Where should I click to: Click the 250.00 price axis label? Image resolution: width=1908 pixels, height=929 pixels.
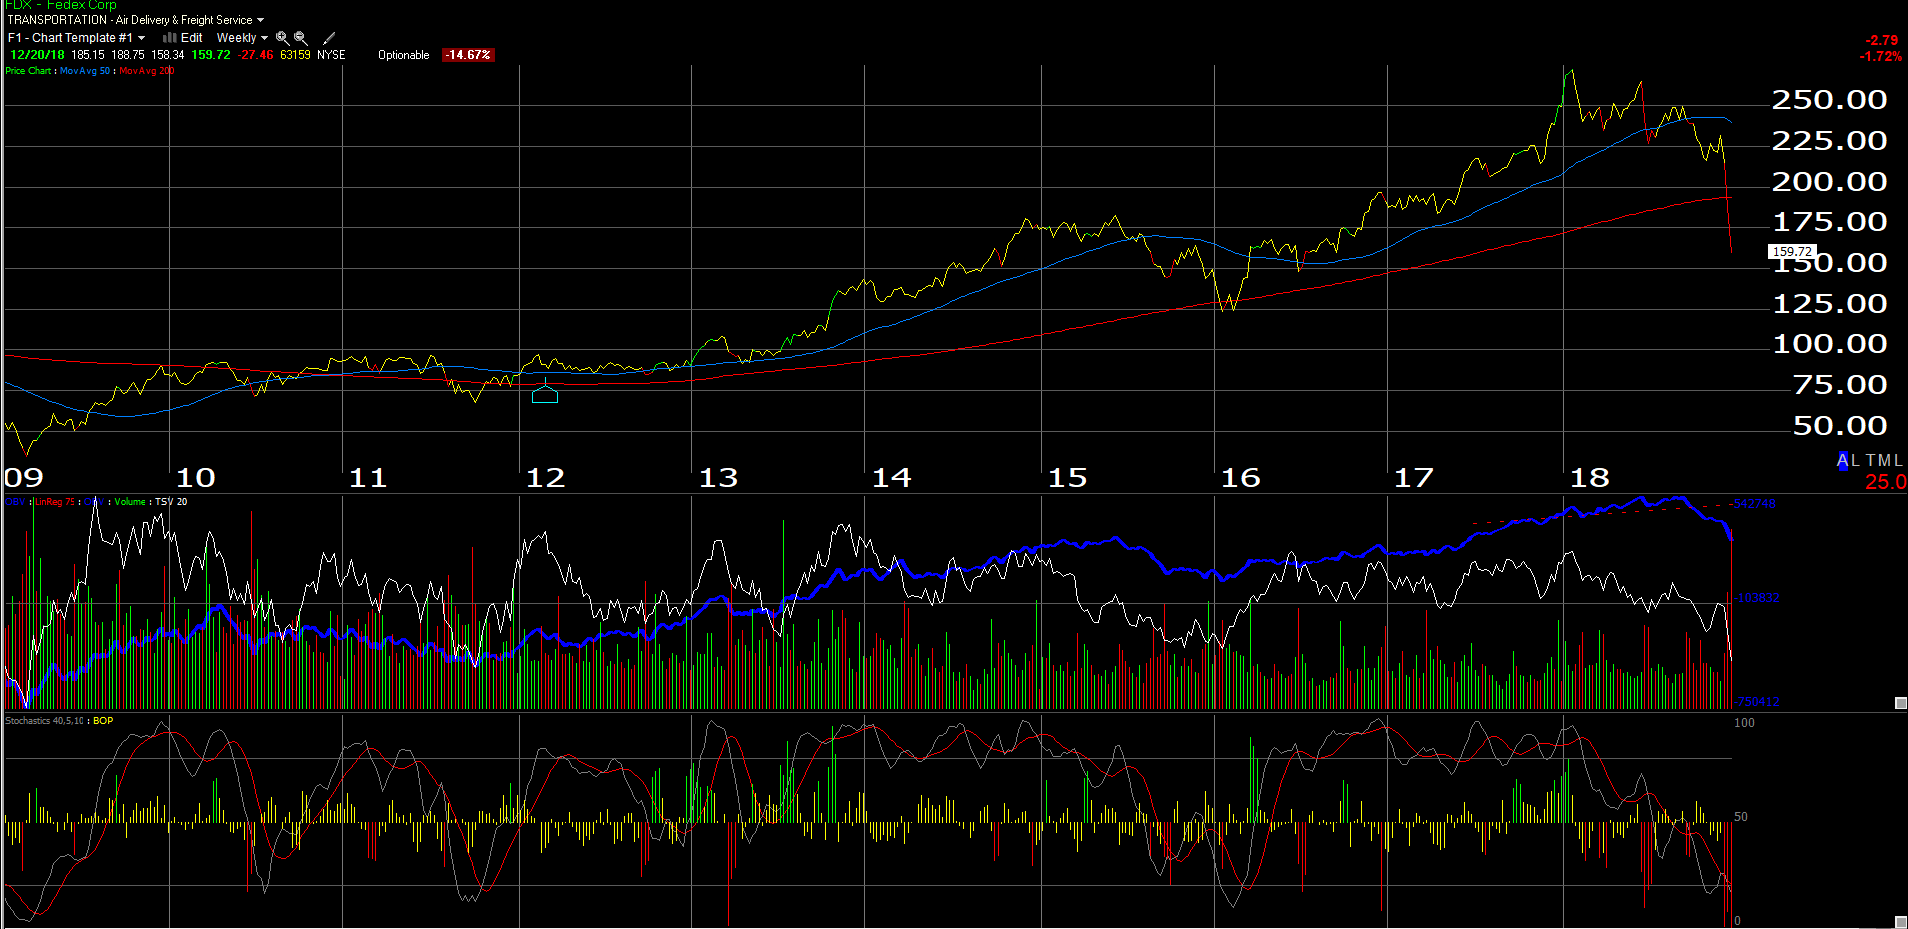point(1829,100)
